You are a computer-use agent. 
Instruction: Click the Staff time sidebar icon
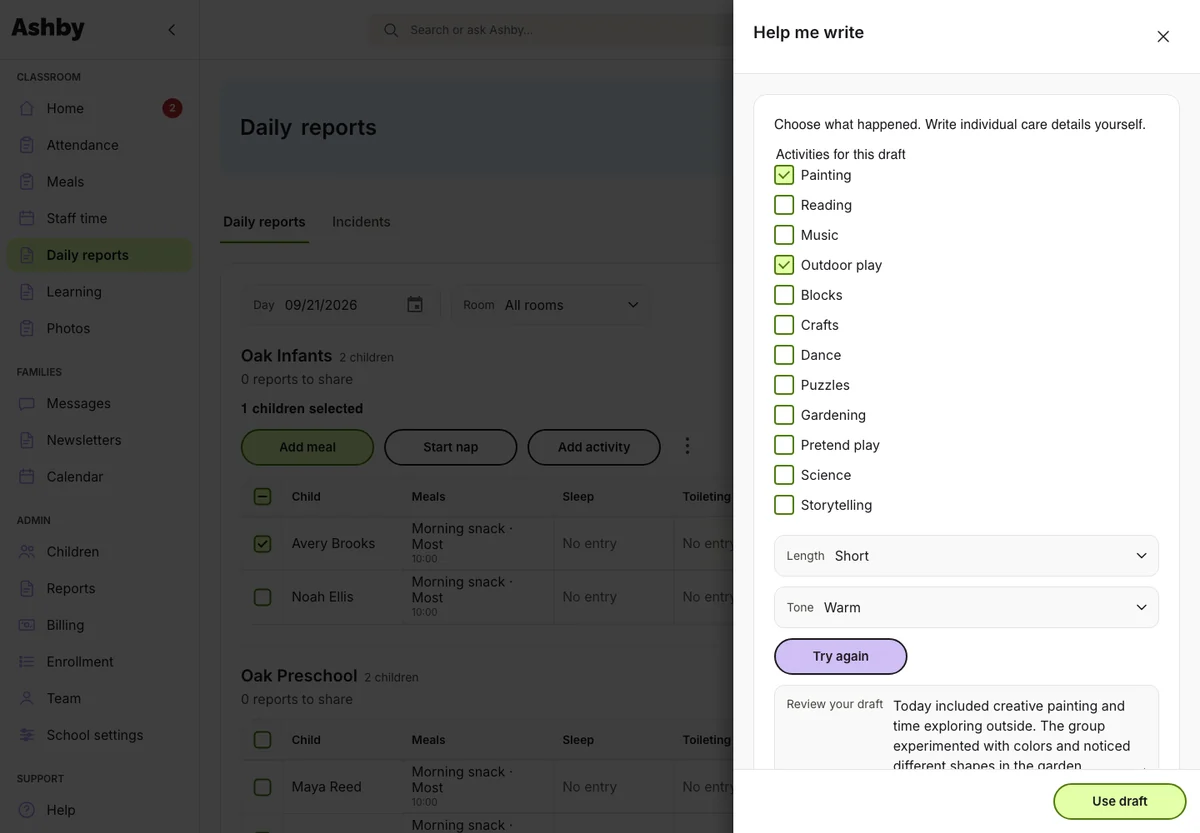[27, 218]
